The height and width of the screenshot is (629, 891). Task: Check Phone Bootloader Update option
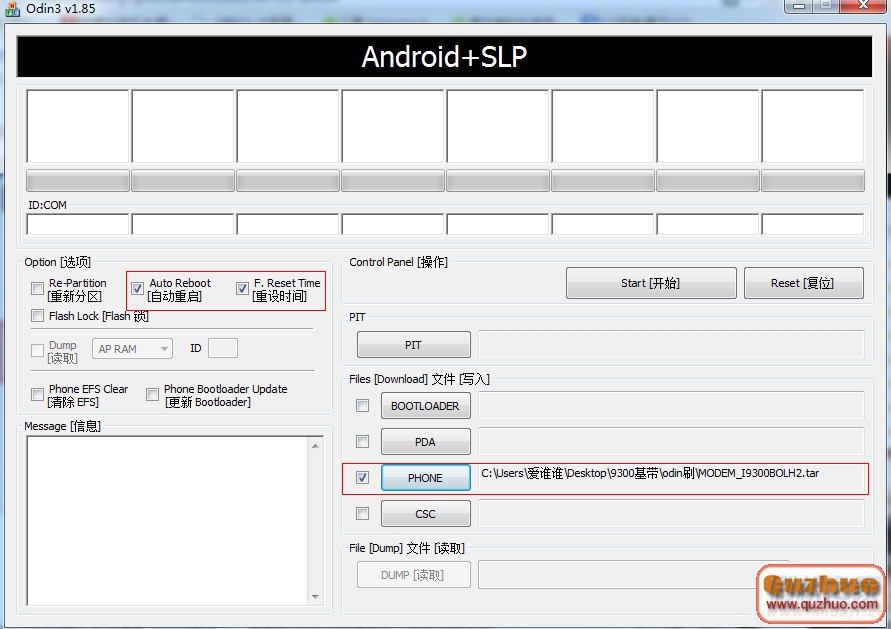pyautogui.click(x=152, y=394)
